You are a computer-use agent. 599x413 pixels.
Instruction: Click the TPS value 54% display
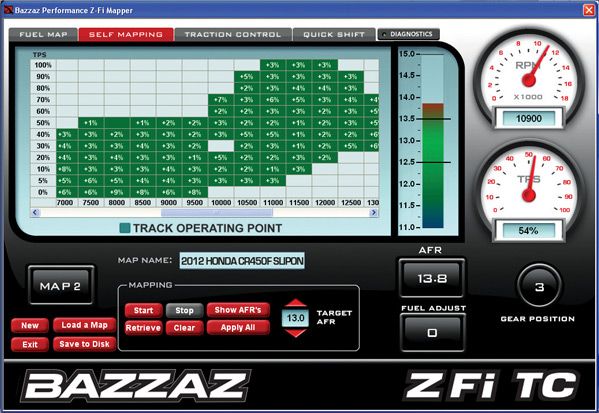coord(529,230)
